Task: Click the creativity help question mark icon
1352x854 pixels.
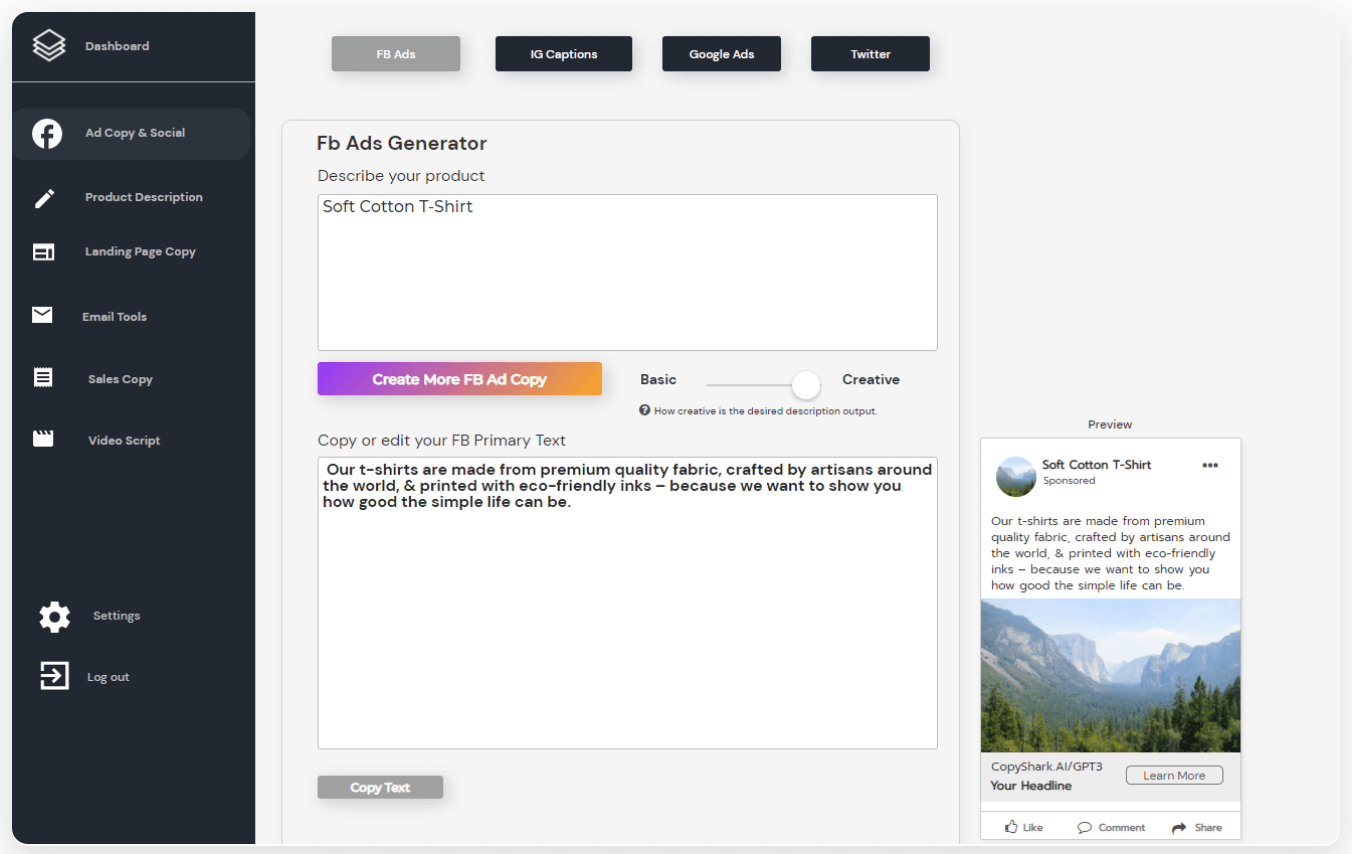Action: (645, 411)
